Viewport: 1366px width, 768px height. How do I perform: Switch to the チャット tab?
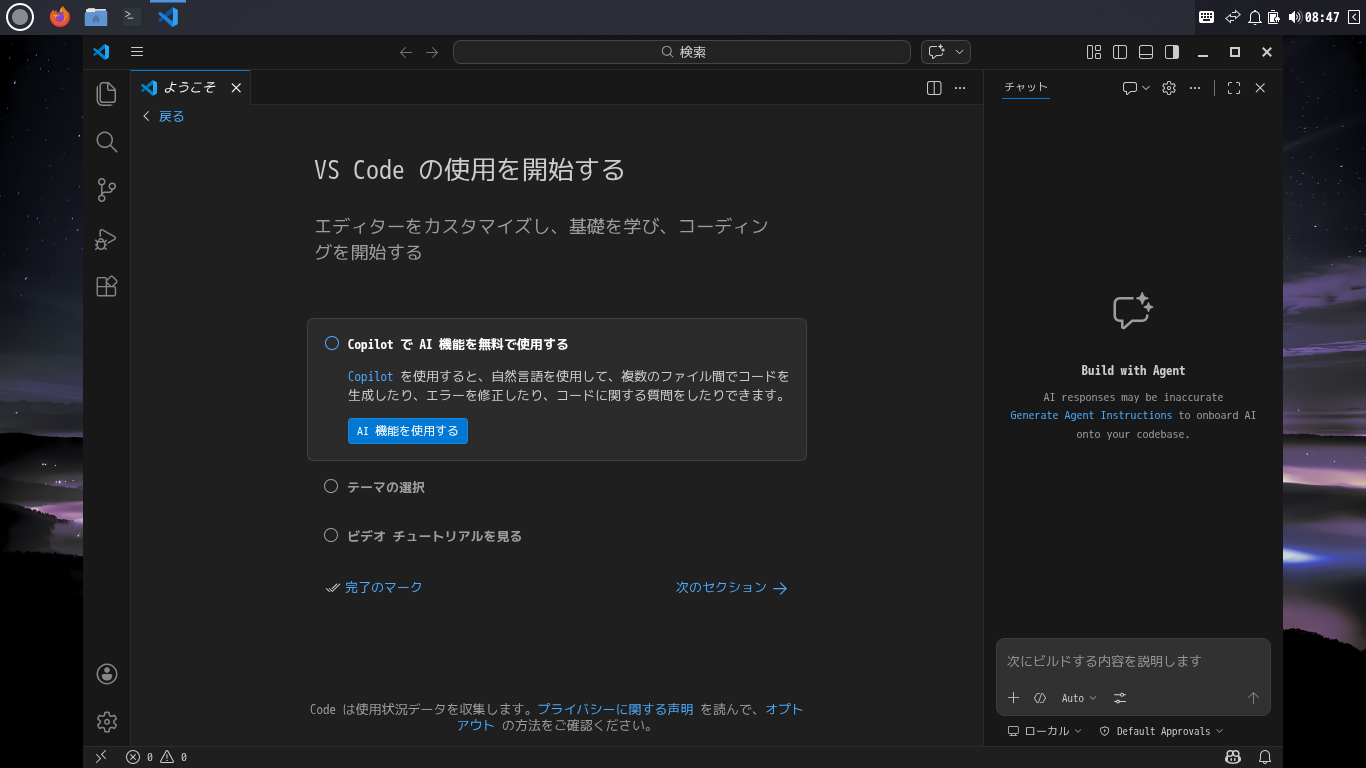1025,88
